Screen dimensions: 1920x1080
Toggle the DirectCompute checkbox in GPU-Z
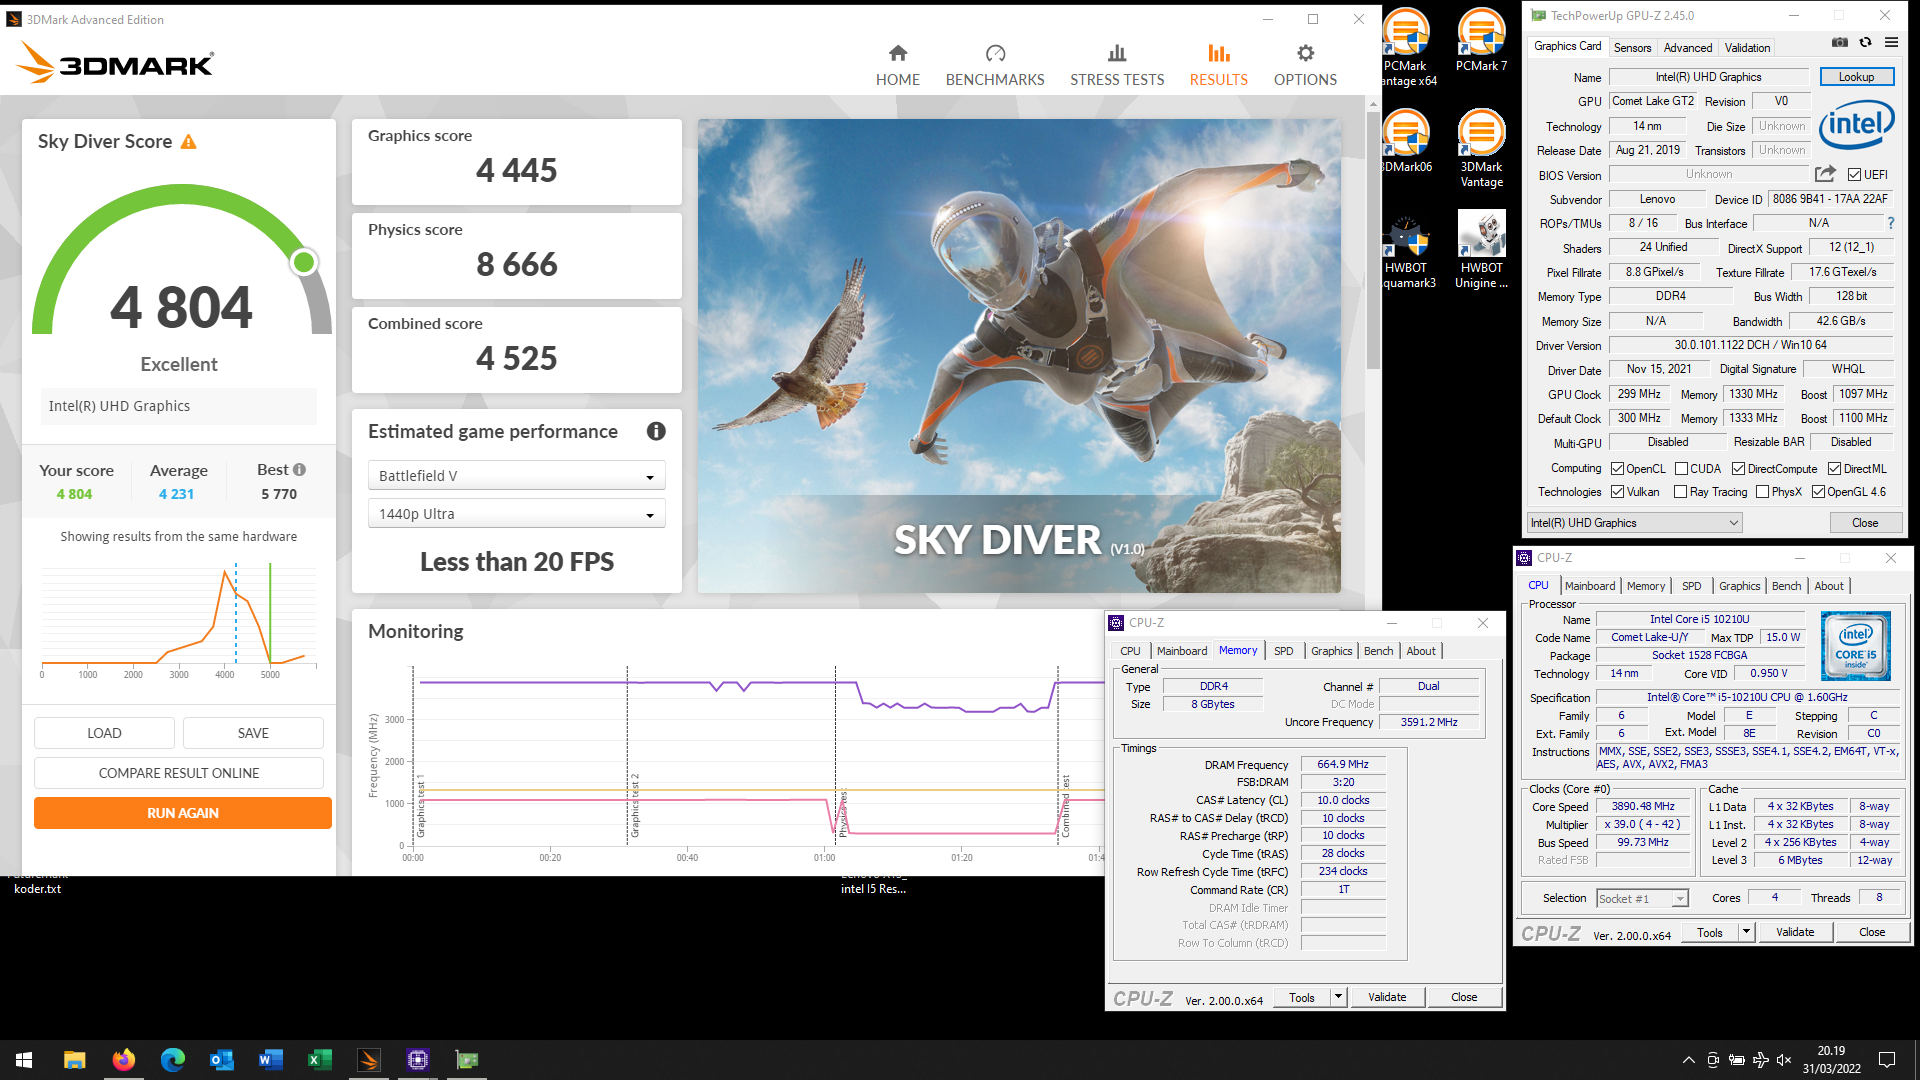pyautogui.click(x=1738, y=469)
